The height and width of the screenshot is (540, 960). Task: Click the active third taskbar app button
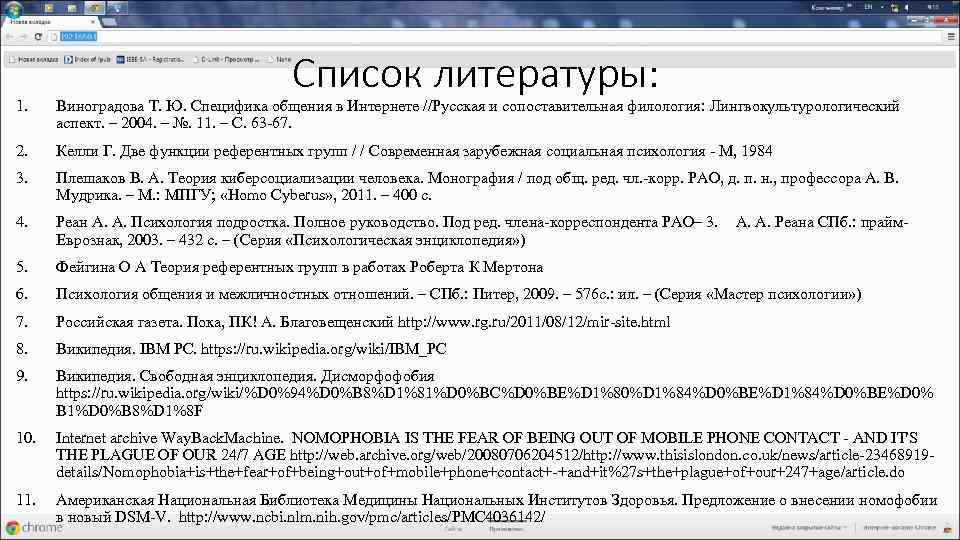click(94, 8)
